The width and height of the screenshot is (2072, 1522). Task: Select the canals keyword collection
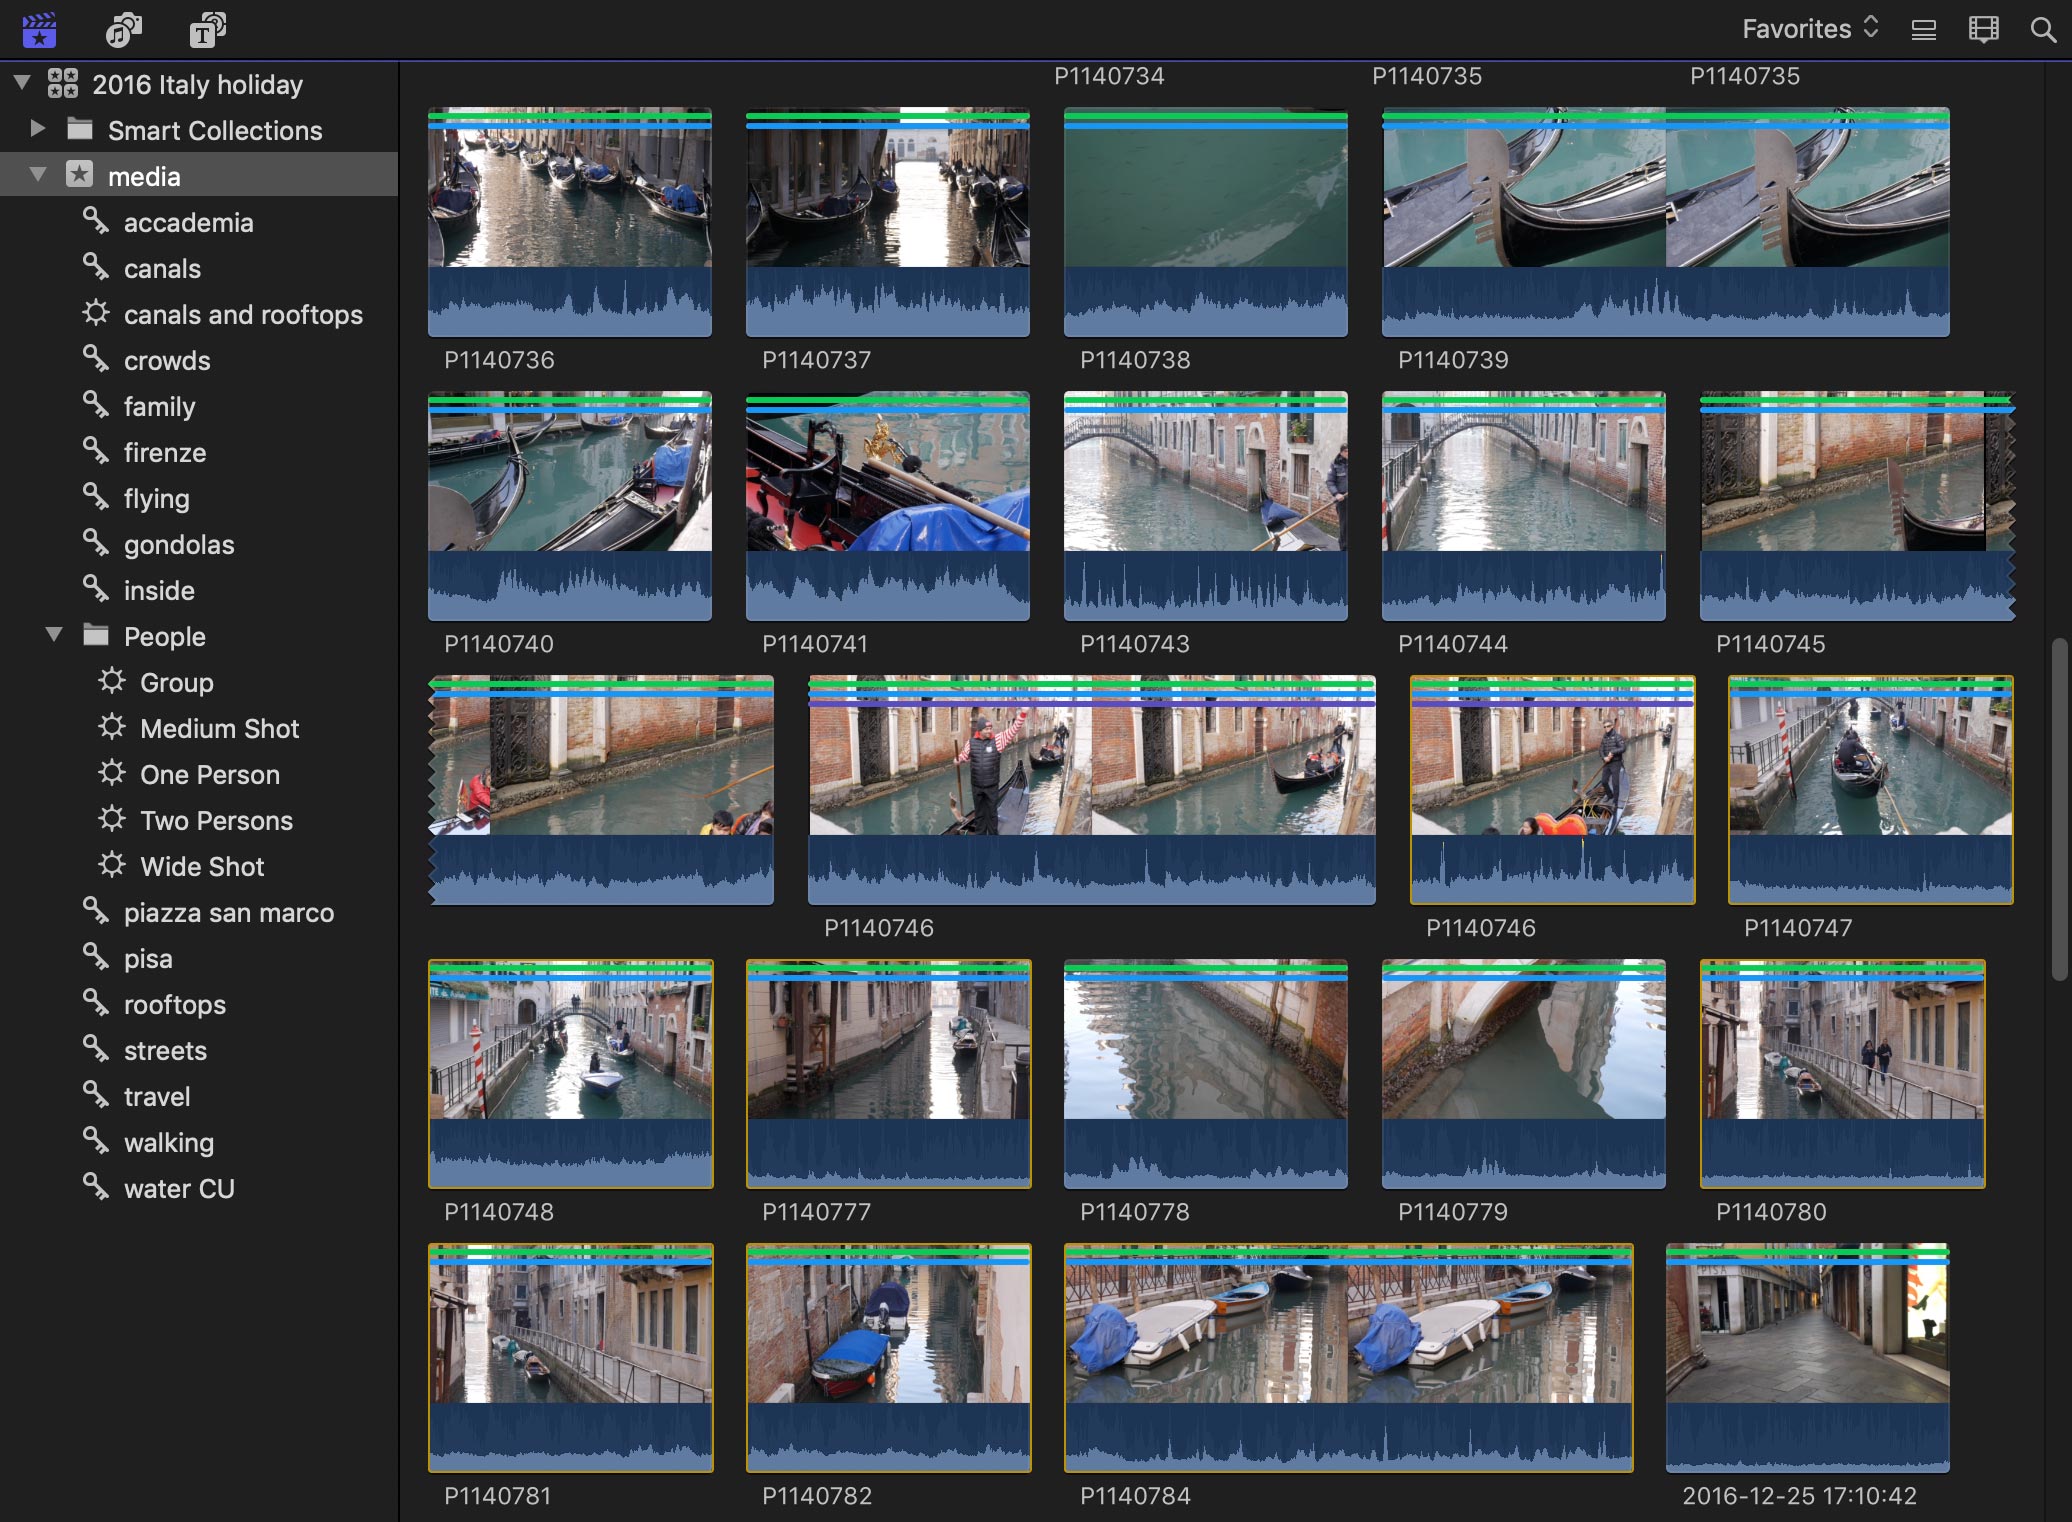162,269
